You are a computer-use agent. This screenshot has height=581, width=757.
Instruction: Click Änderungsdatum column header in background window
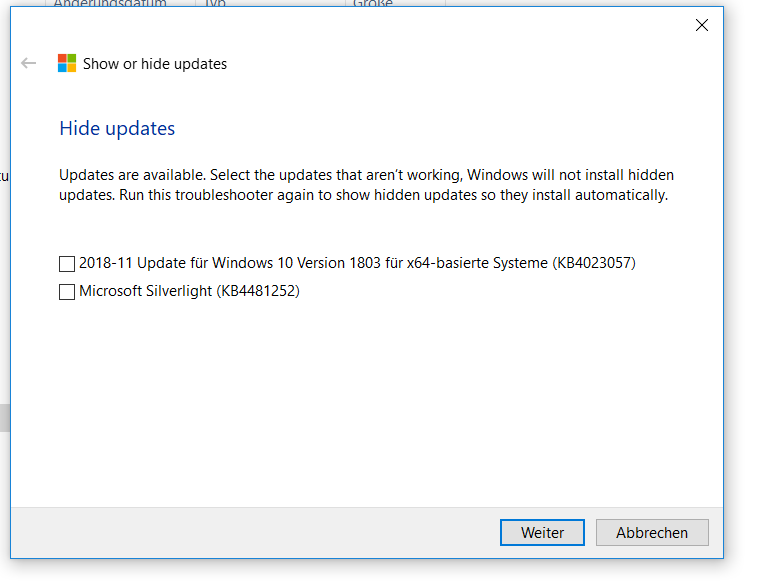coord(110,3)
